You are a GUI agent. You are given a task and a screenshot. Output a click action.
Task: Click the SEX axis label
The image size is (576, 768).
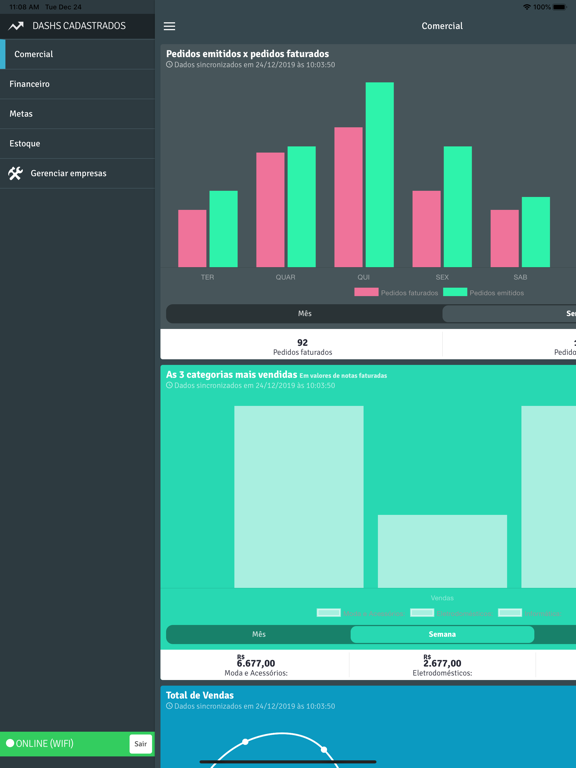(442, 277)
